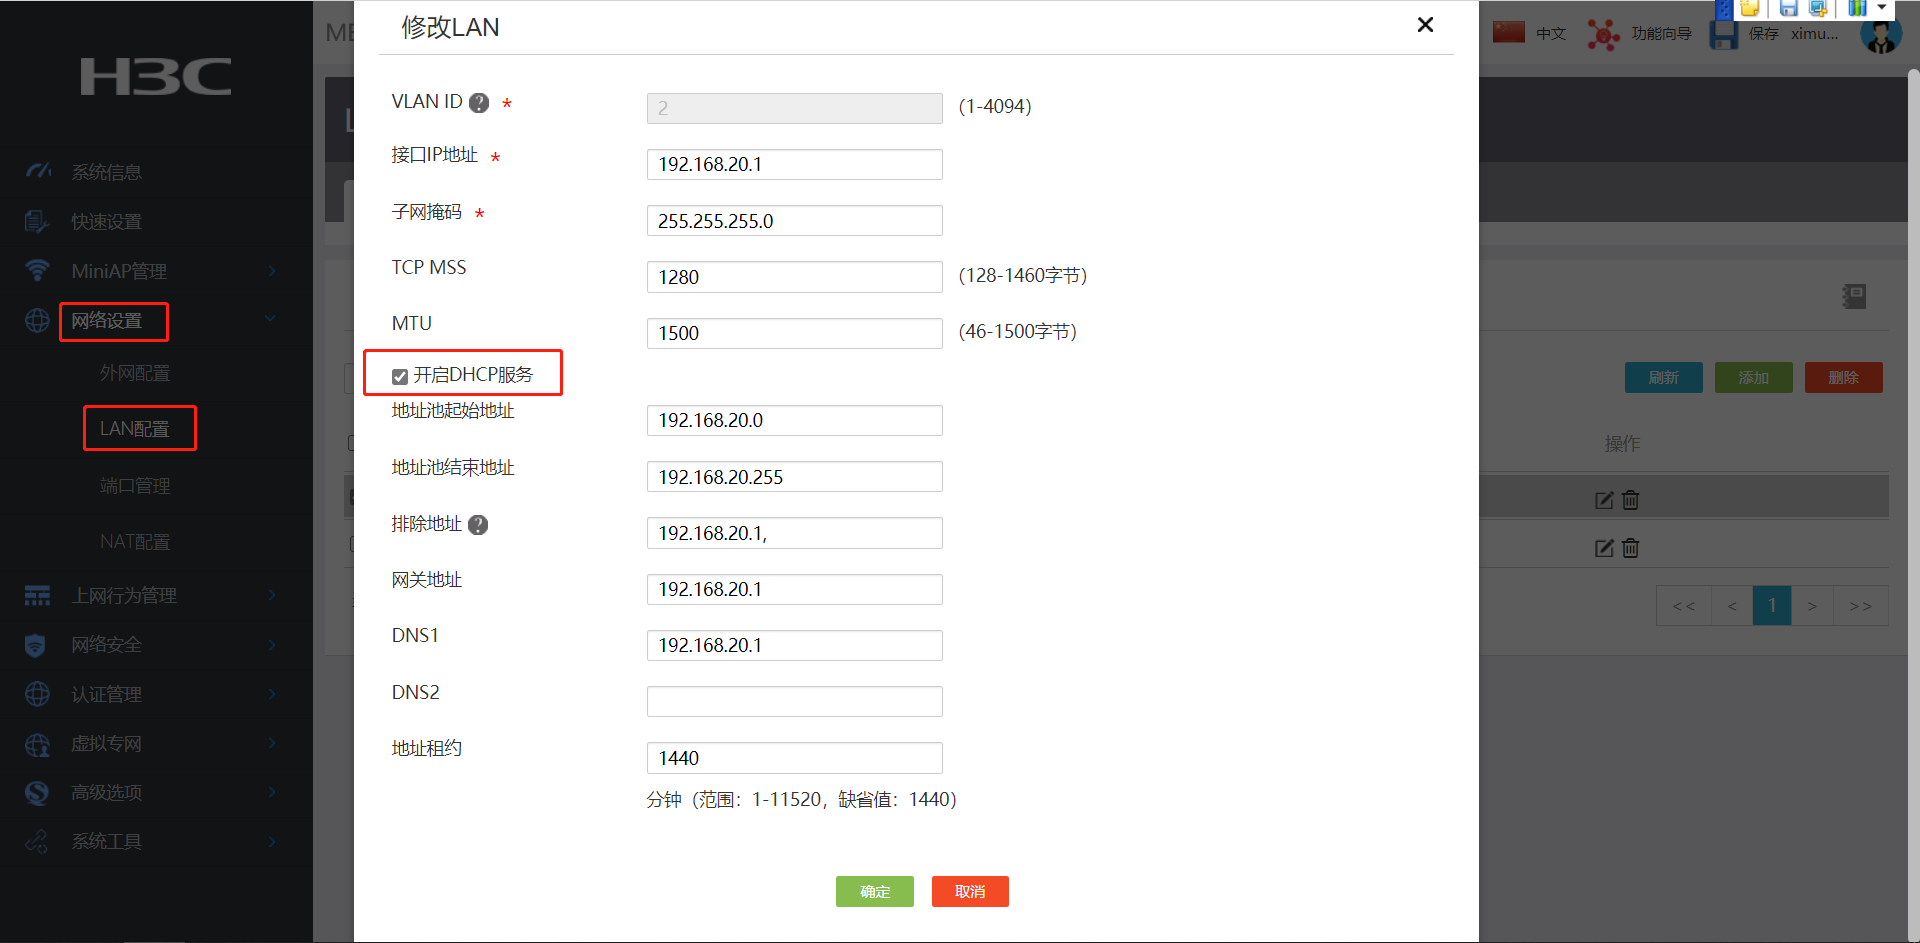Click the 排除地址 input field
The width and height of the screenshot is (1920, 943).
795,533
